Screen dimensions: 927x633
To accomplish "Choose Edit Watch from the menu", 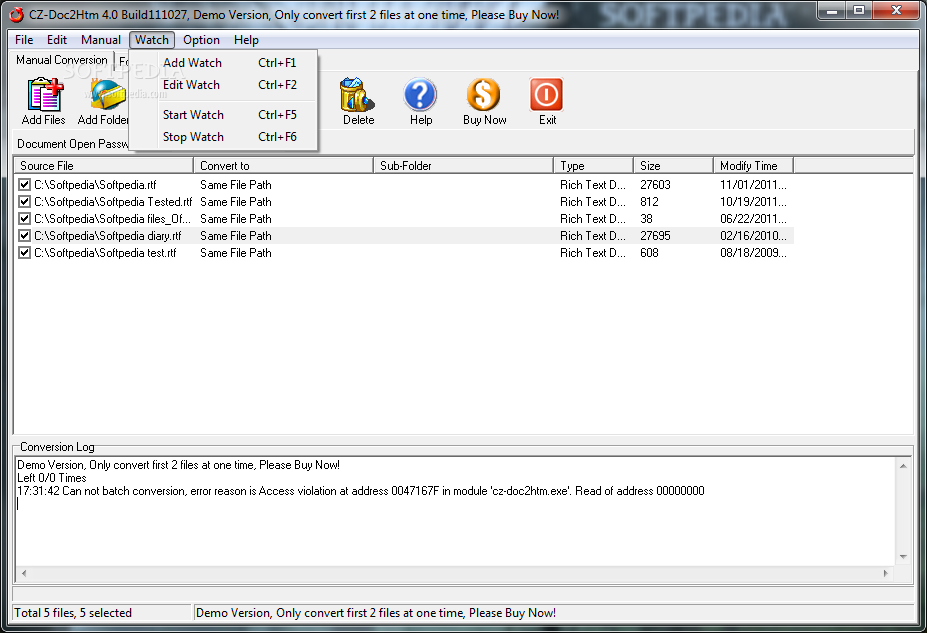I will point(223,85).
